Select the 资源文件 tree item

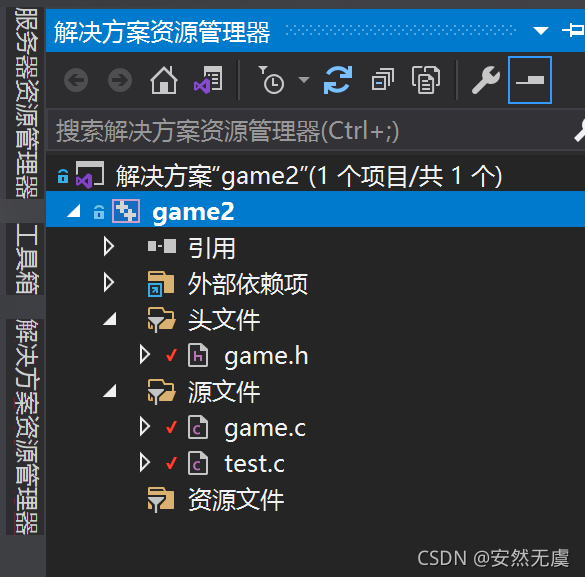236,500
